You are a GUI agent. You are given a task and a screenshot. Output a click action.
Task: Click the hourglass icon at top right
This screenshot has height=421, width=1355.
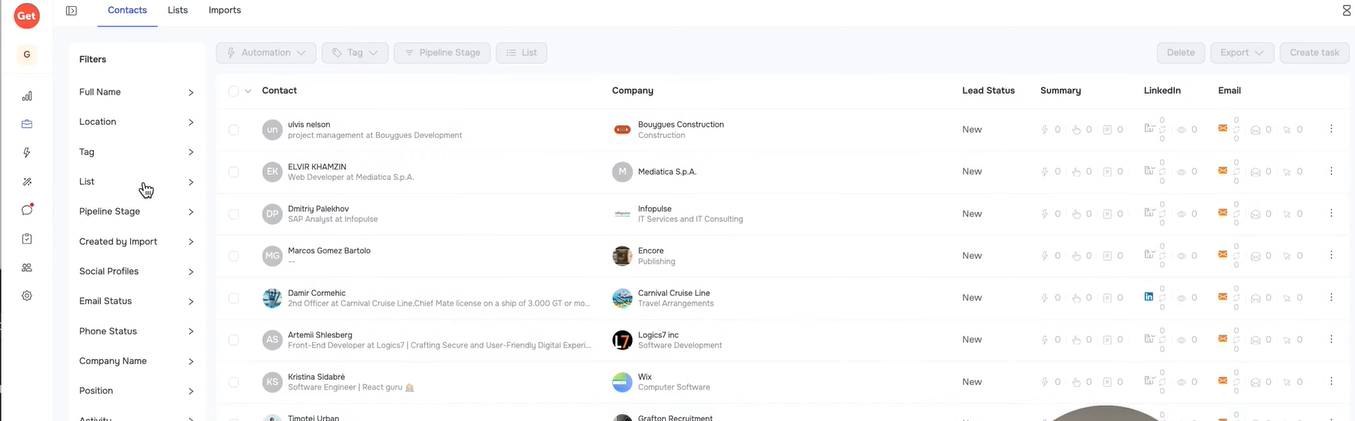[1346, 10]
